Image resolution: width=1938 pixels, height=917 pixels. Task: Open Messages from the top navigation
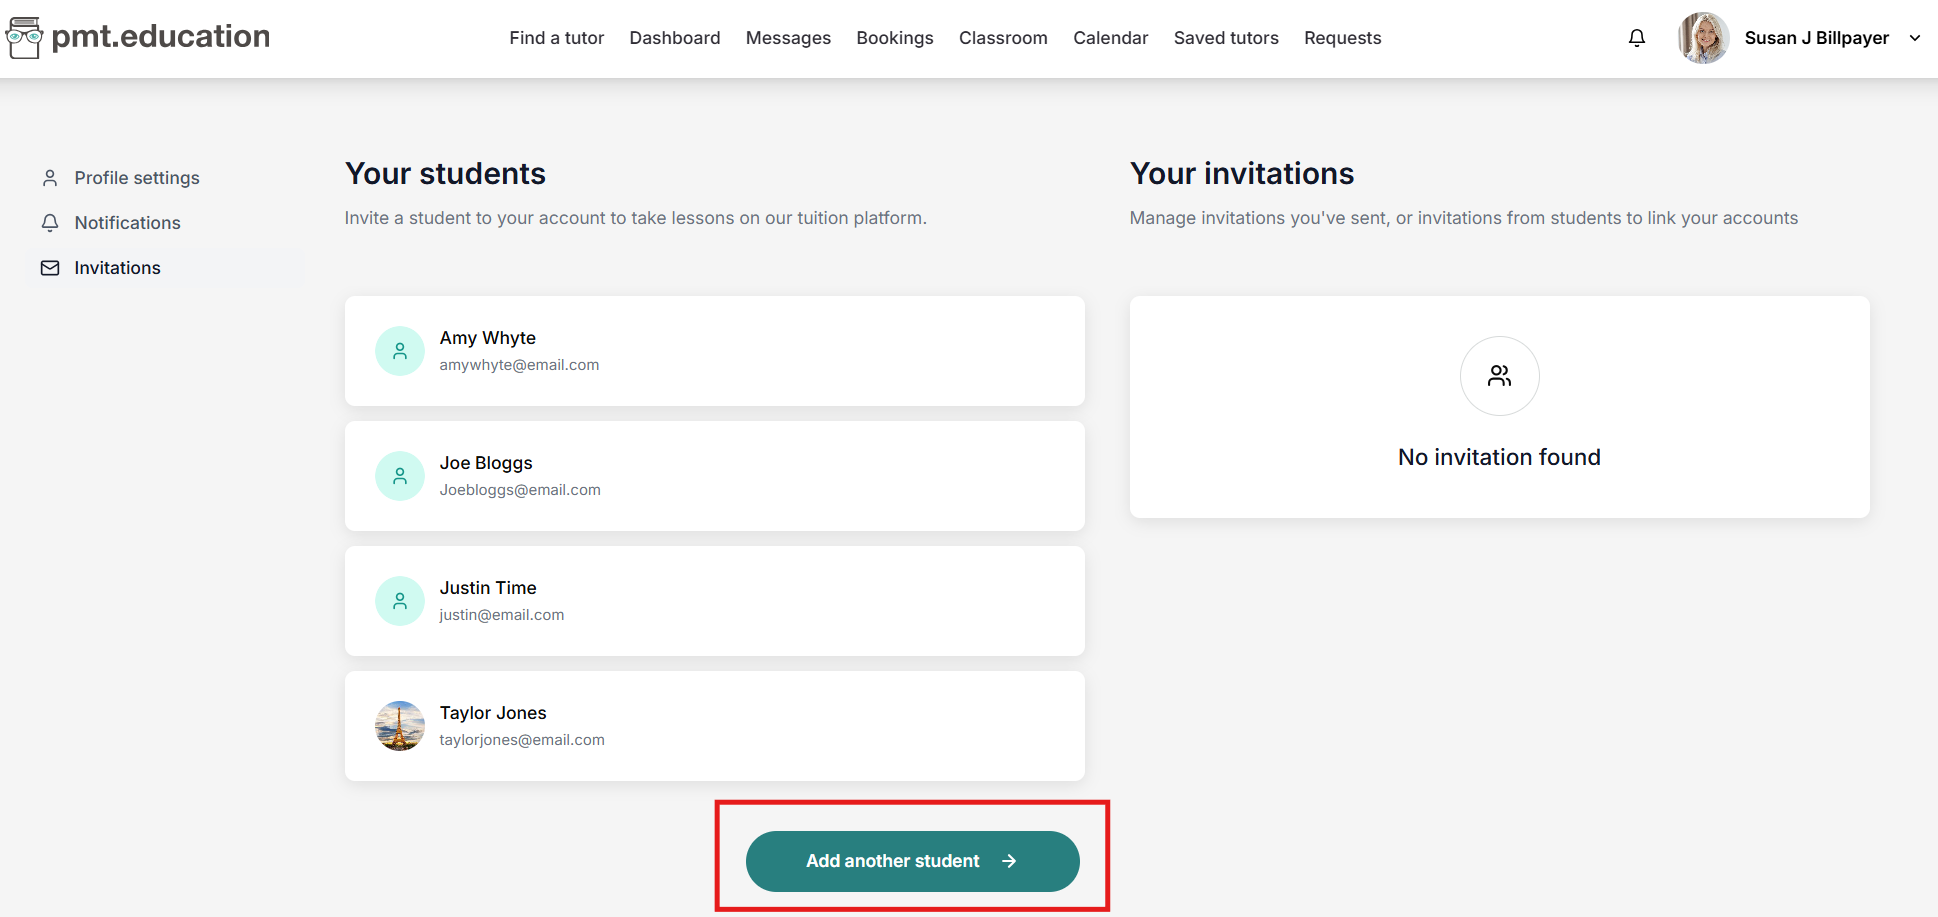coord(788,38)
